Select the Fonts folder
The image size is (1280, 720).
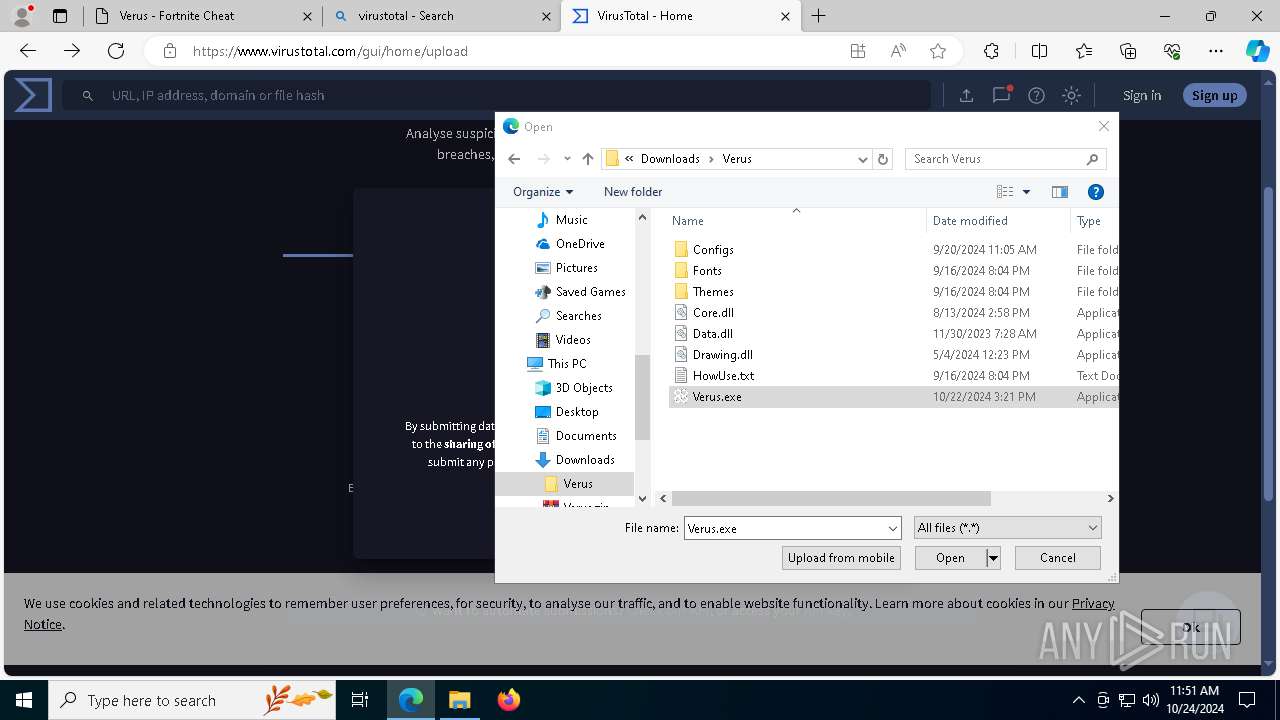tap(707, 271)
